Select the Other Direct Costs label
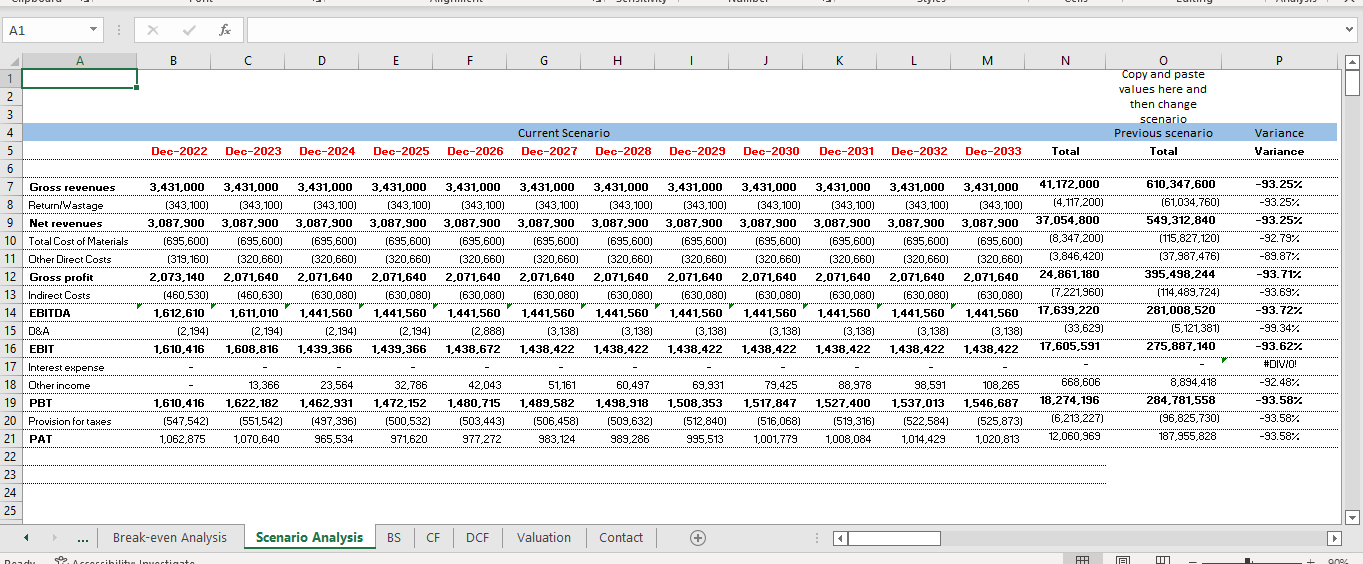This screenshot has width=1363, height=564. point(70,259)
